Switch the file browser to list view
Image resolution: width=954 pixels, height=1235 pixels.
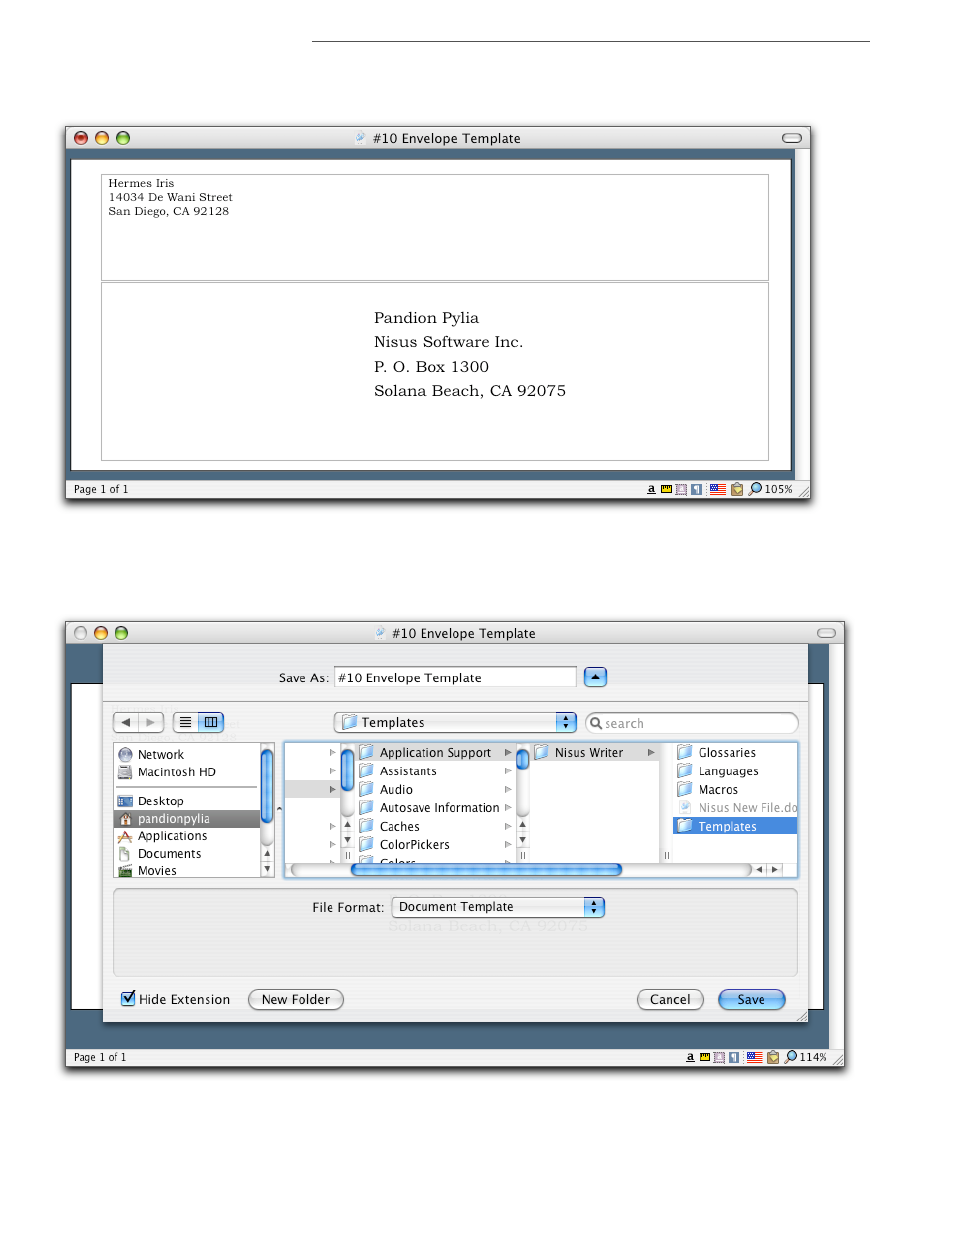click(x=186, y=722)
